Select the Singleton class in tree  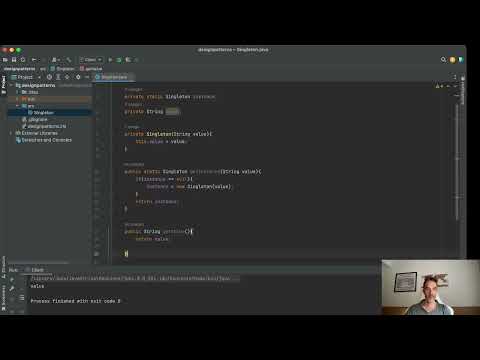43,113
